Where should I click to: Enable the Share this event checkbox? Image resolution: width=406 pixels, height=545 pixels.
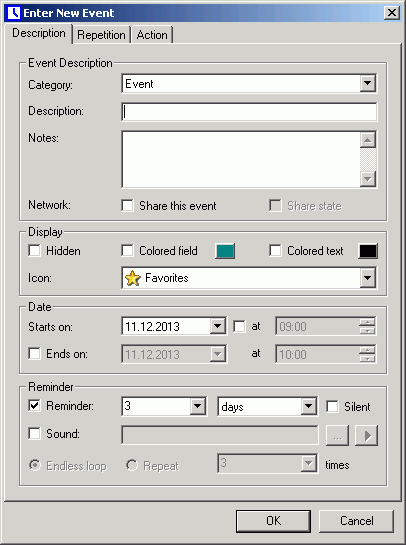point(127,205)
